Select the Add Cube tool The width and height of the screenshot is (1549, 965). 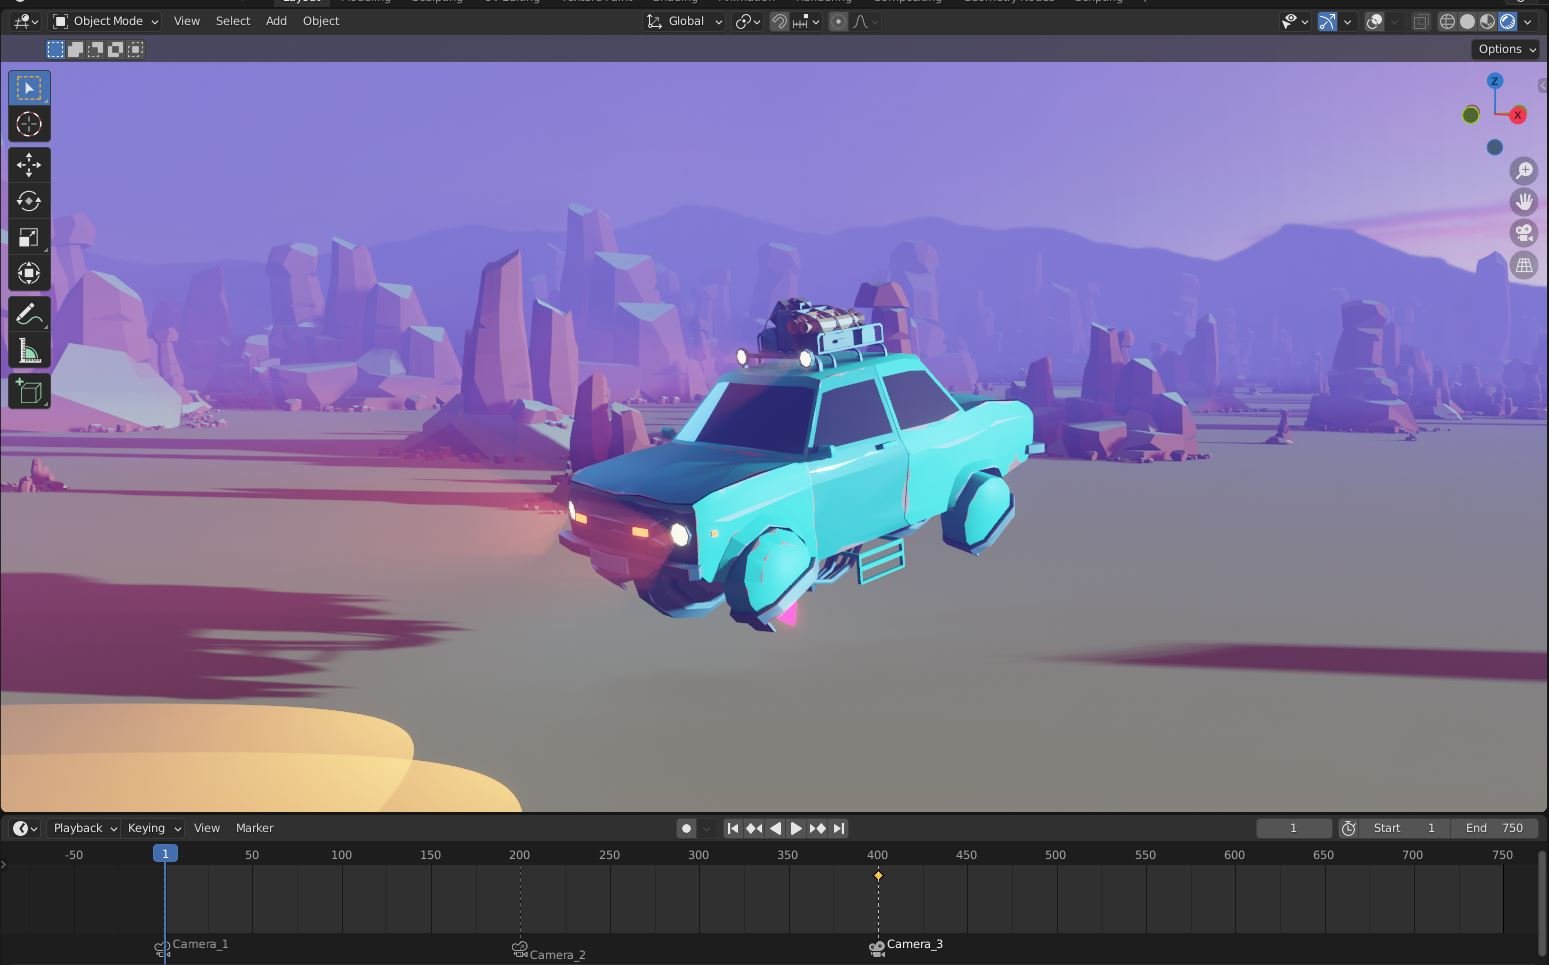pos(29,391)
